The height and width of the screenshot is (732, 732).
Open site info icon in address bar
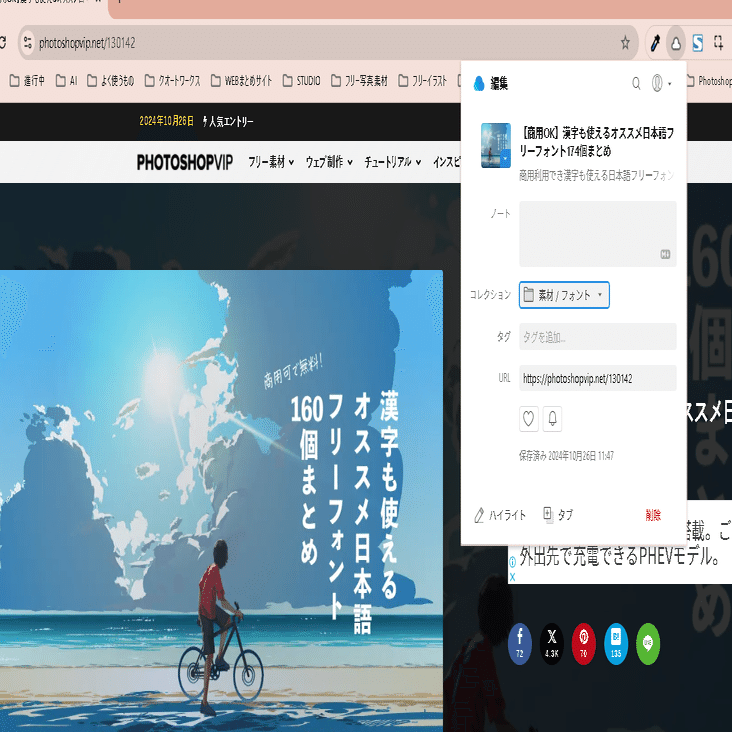[28, 43]
